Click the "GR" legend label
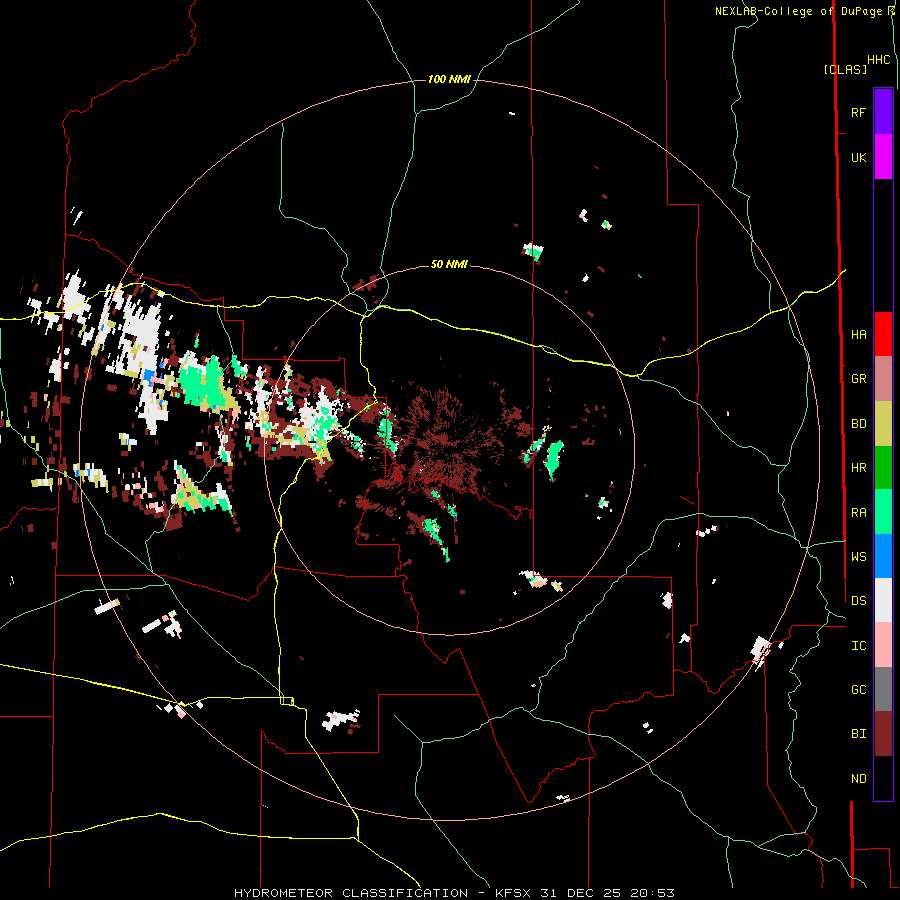Image resolution: width=900 pixels, height=900 pixels. coord(858,379)
